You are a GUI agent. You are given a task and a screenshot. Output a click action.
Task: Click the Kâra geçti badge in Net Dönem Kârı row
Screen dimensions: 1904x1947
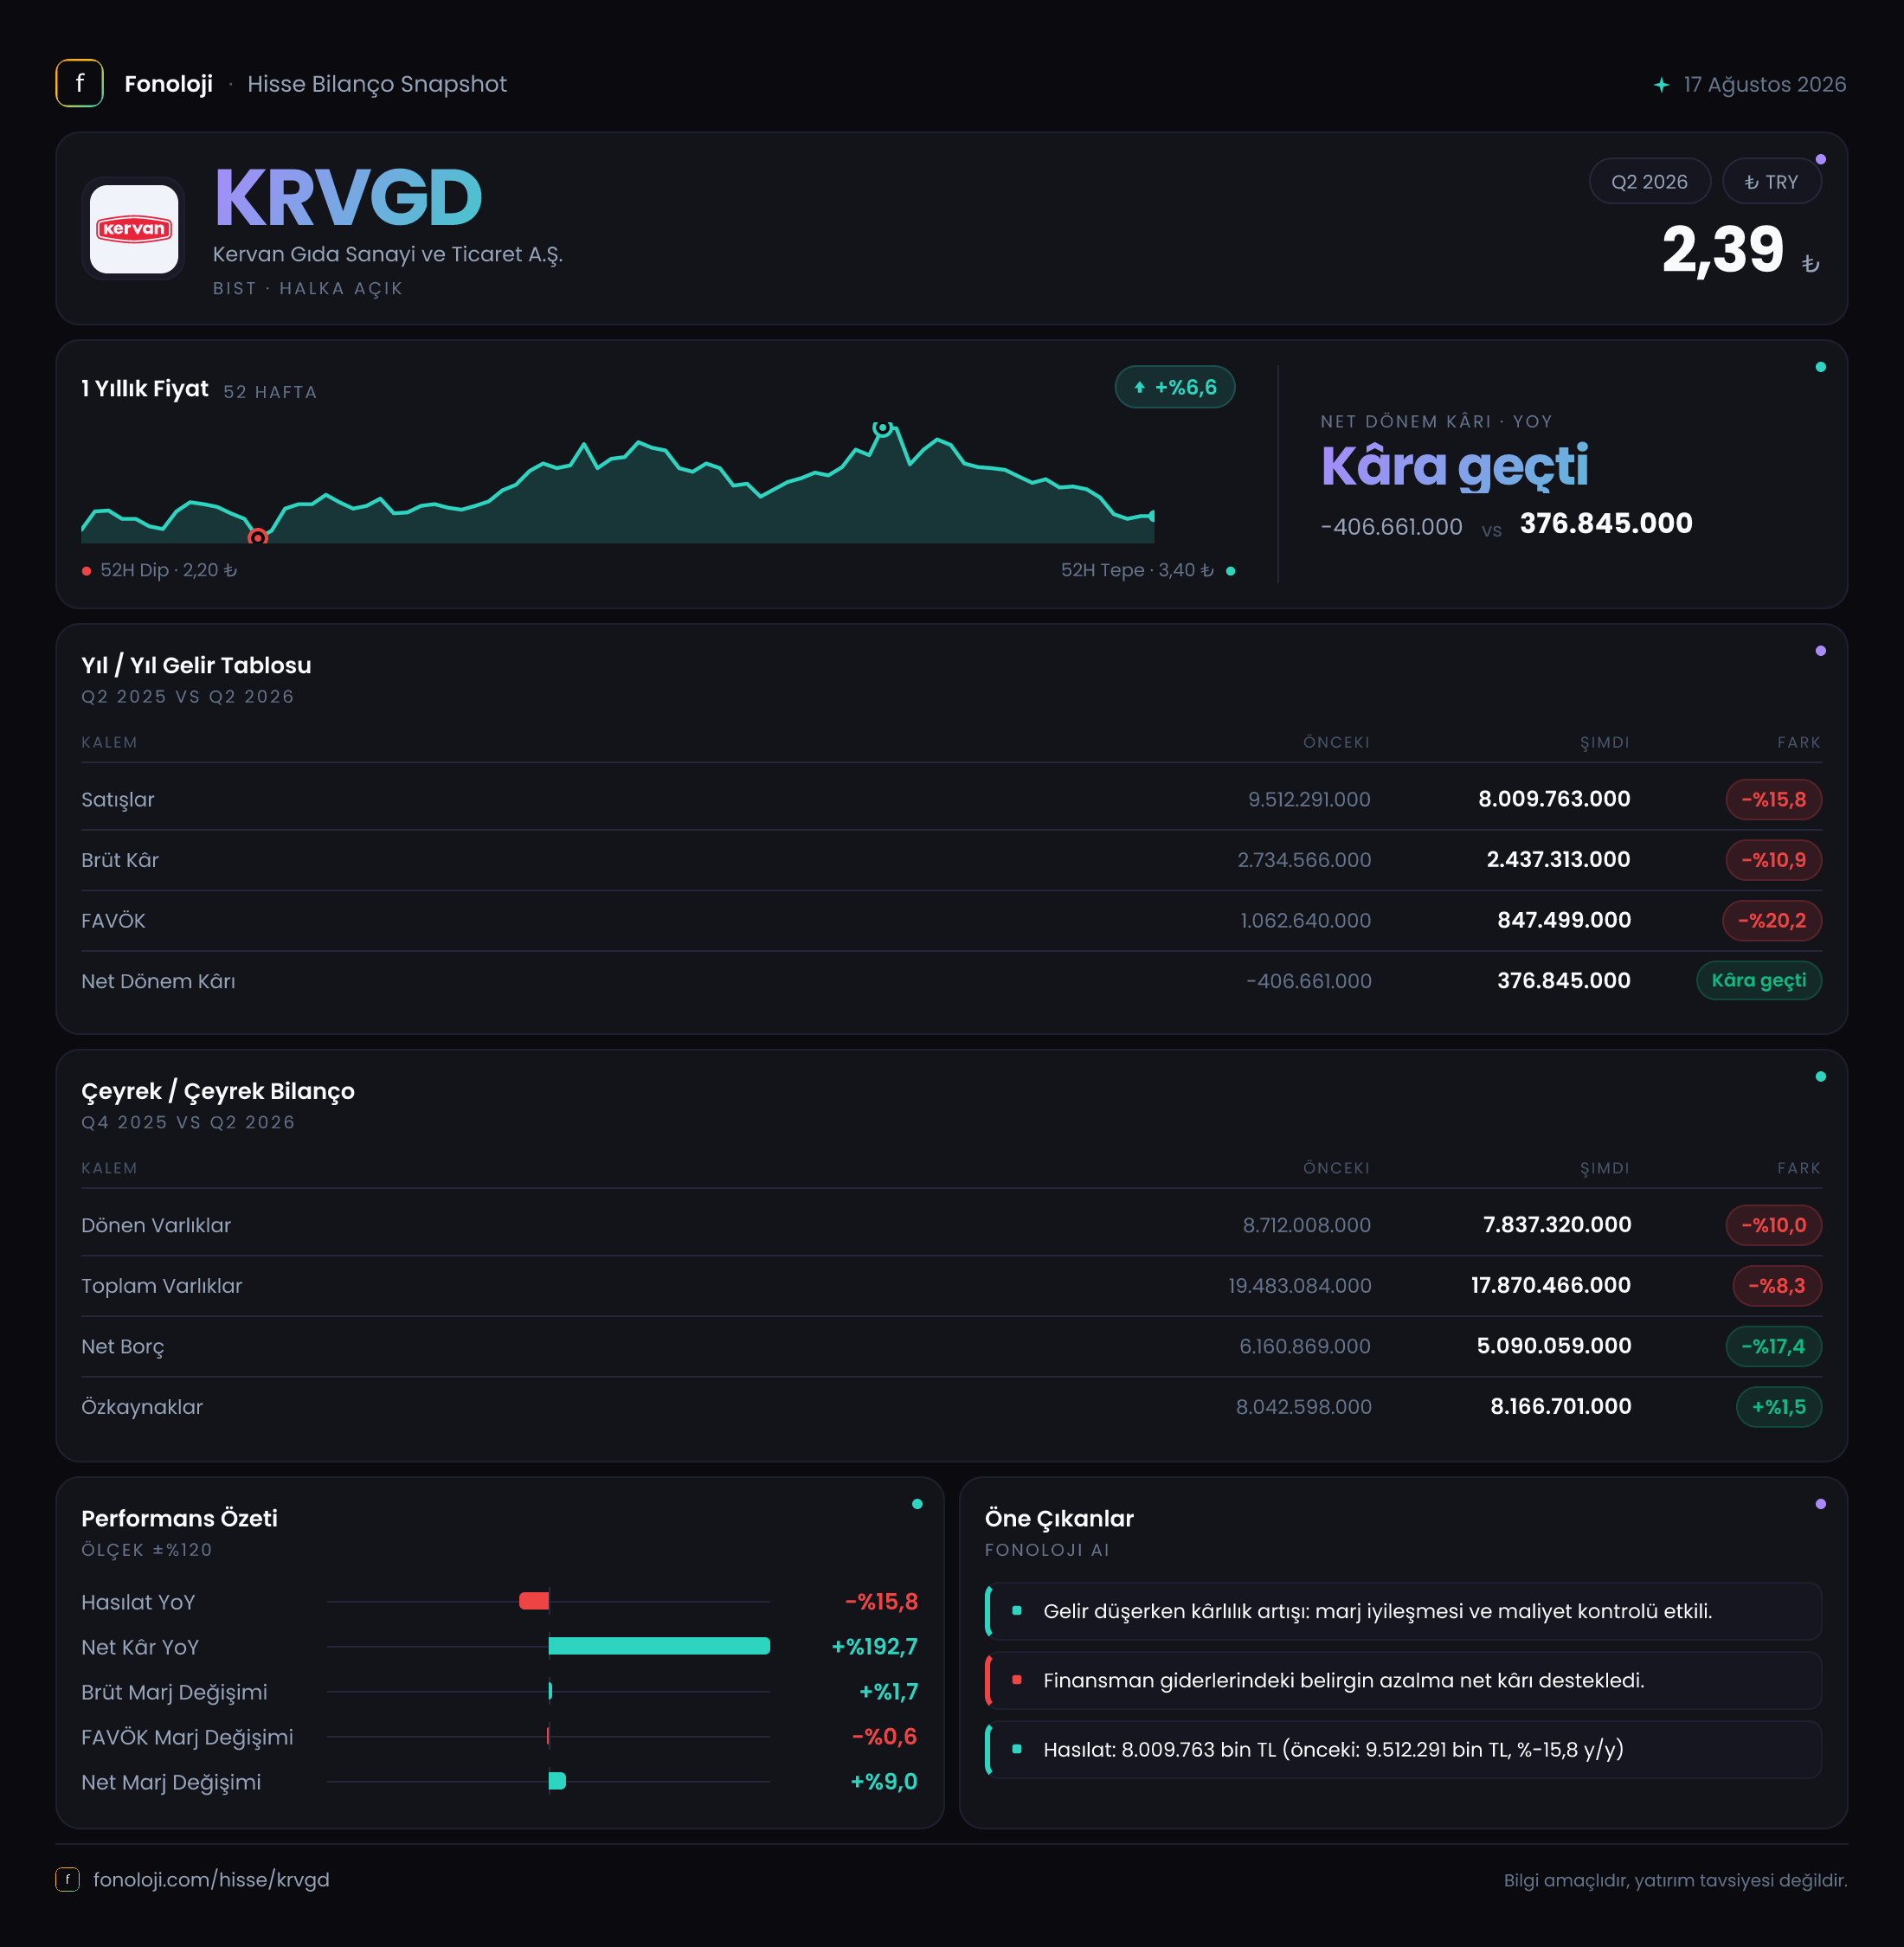(1759, 980)
